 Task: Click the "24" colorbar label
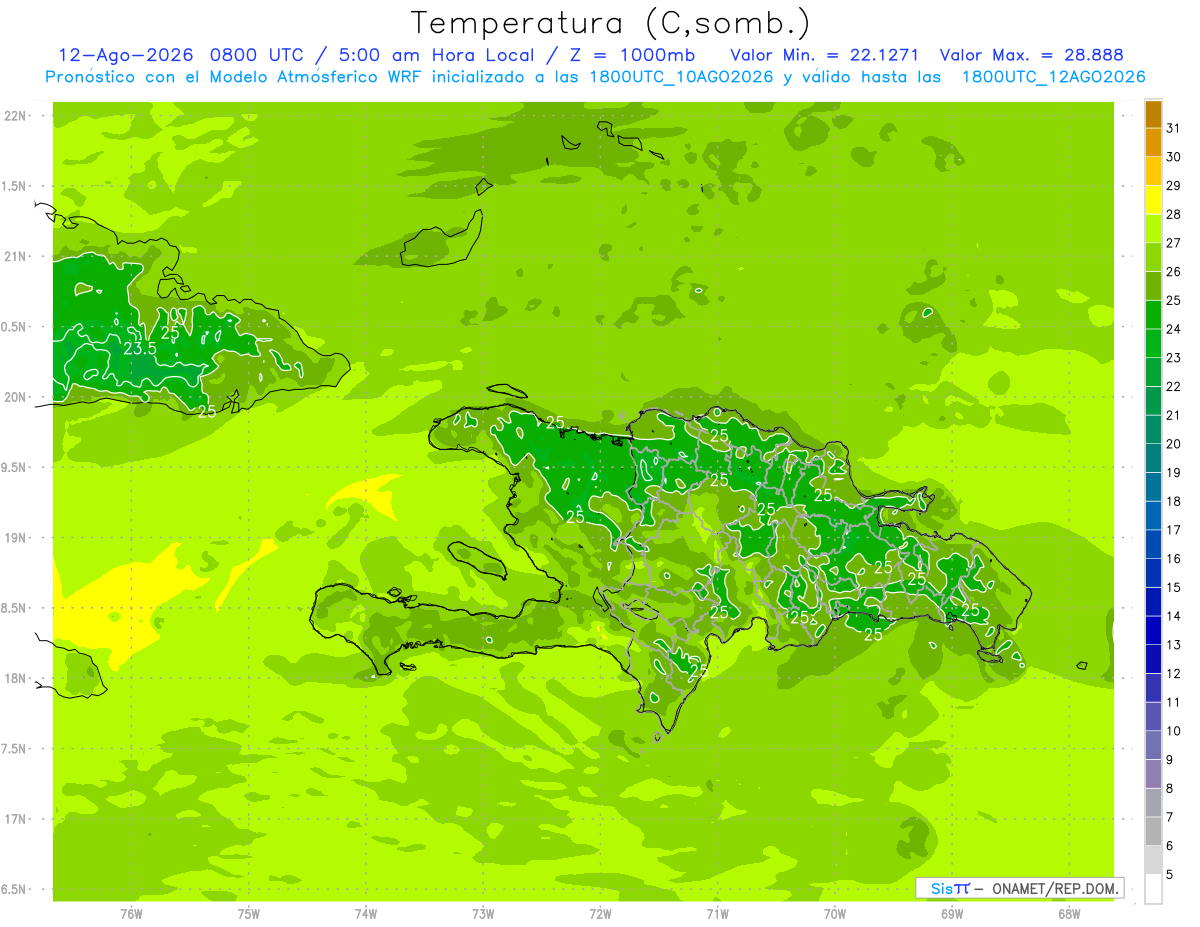1174,329
